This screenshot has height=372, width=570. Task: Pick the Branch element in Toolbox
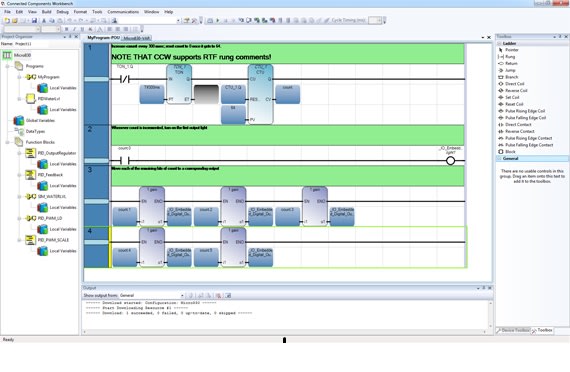[x=508, y=77]
